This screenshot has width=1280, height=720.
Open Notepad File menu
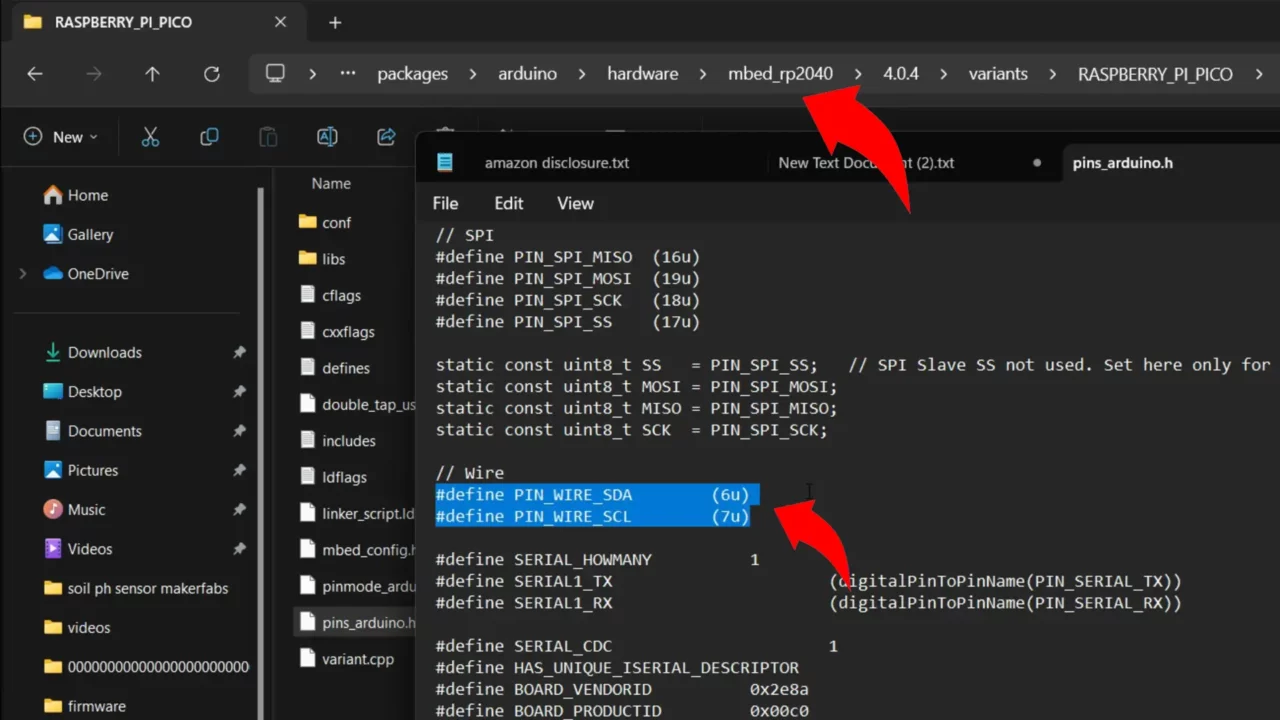point(445,203)
